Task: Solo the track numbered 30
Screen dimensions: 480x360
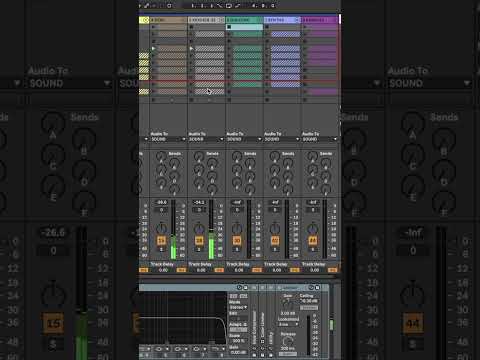Action: (237, 249)
